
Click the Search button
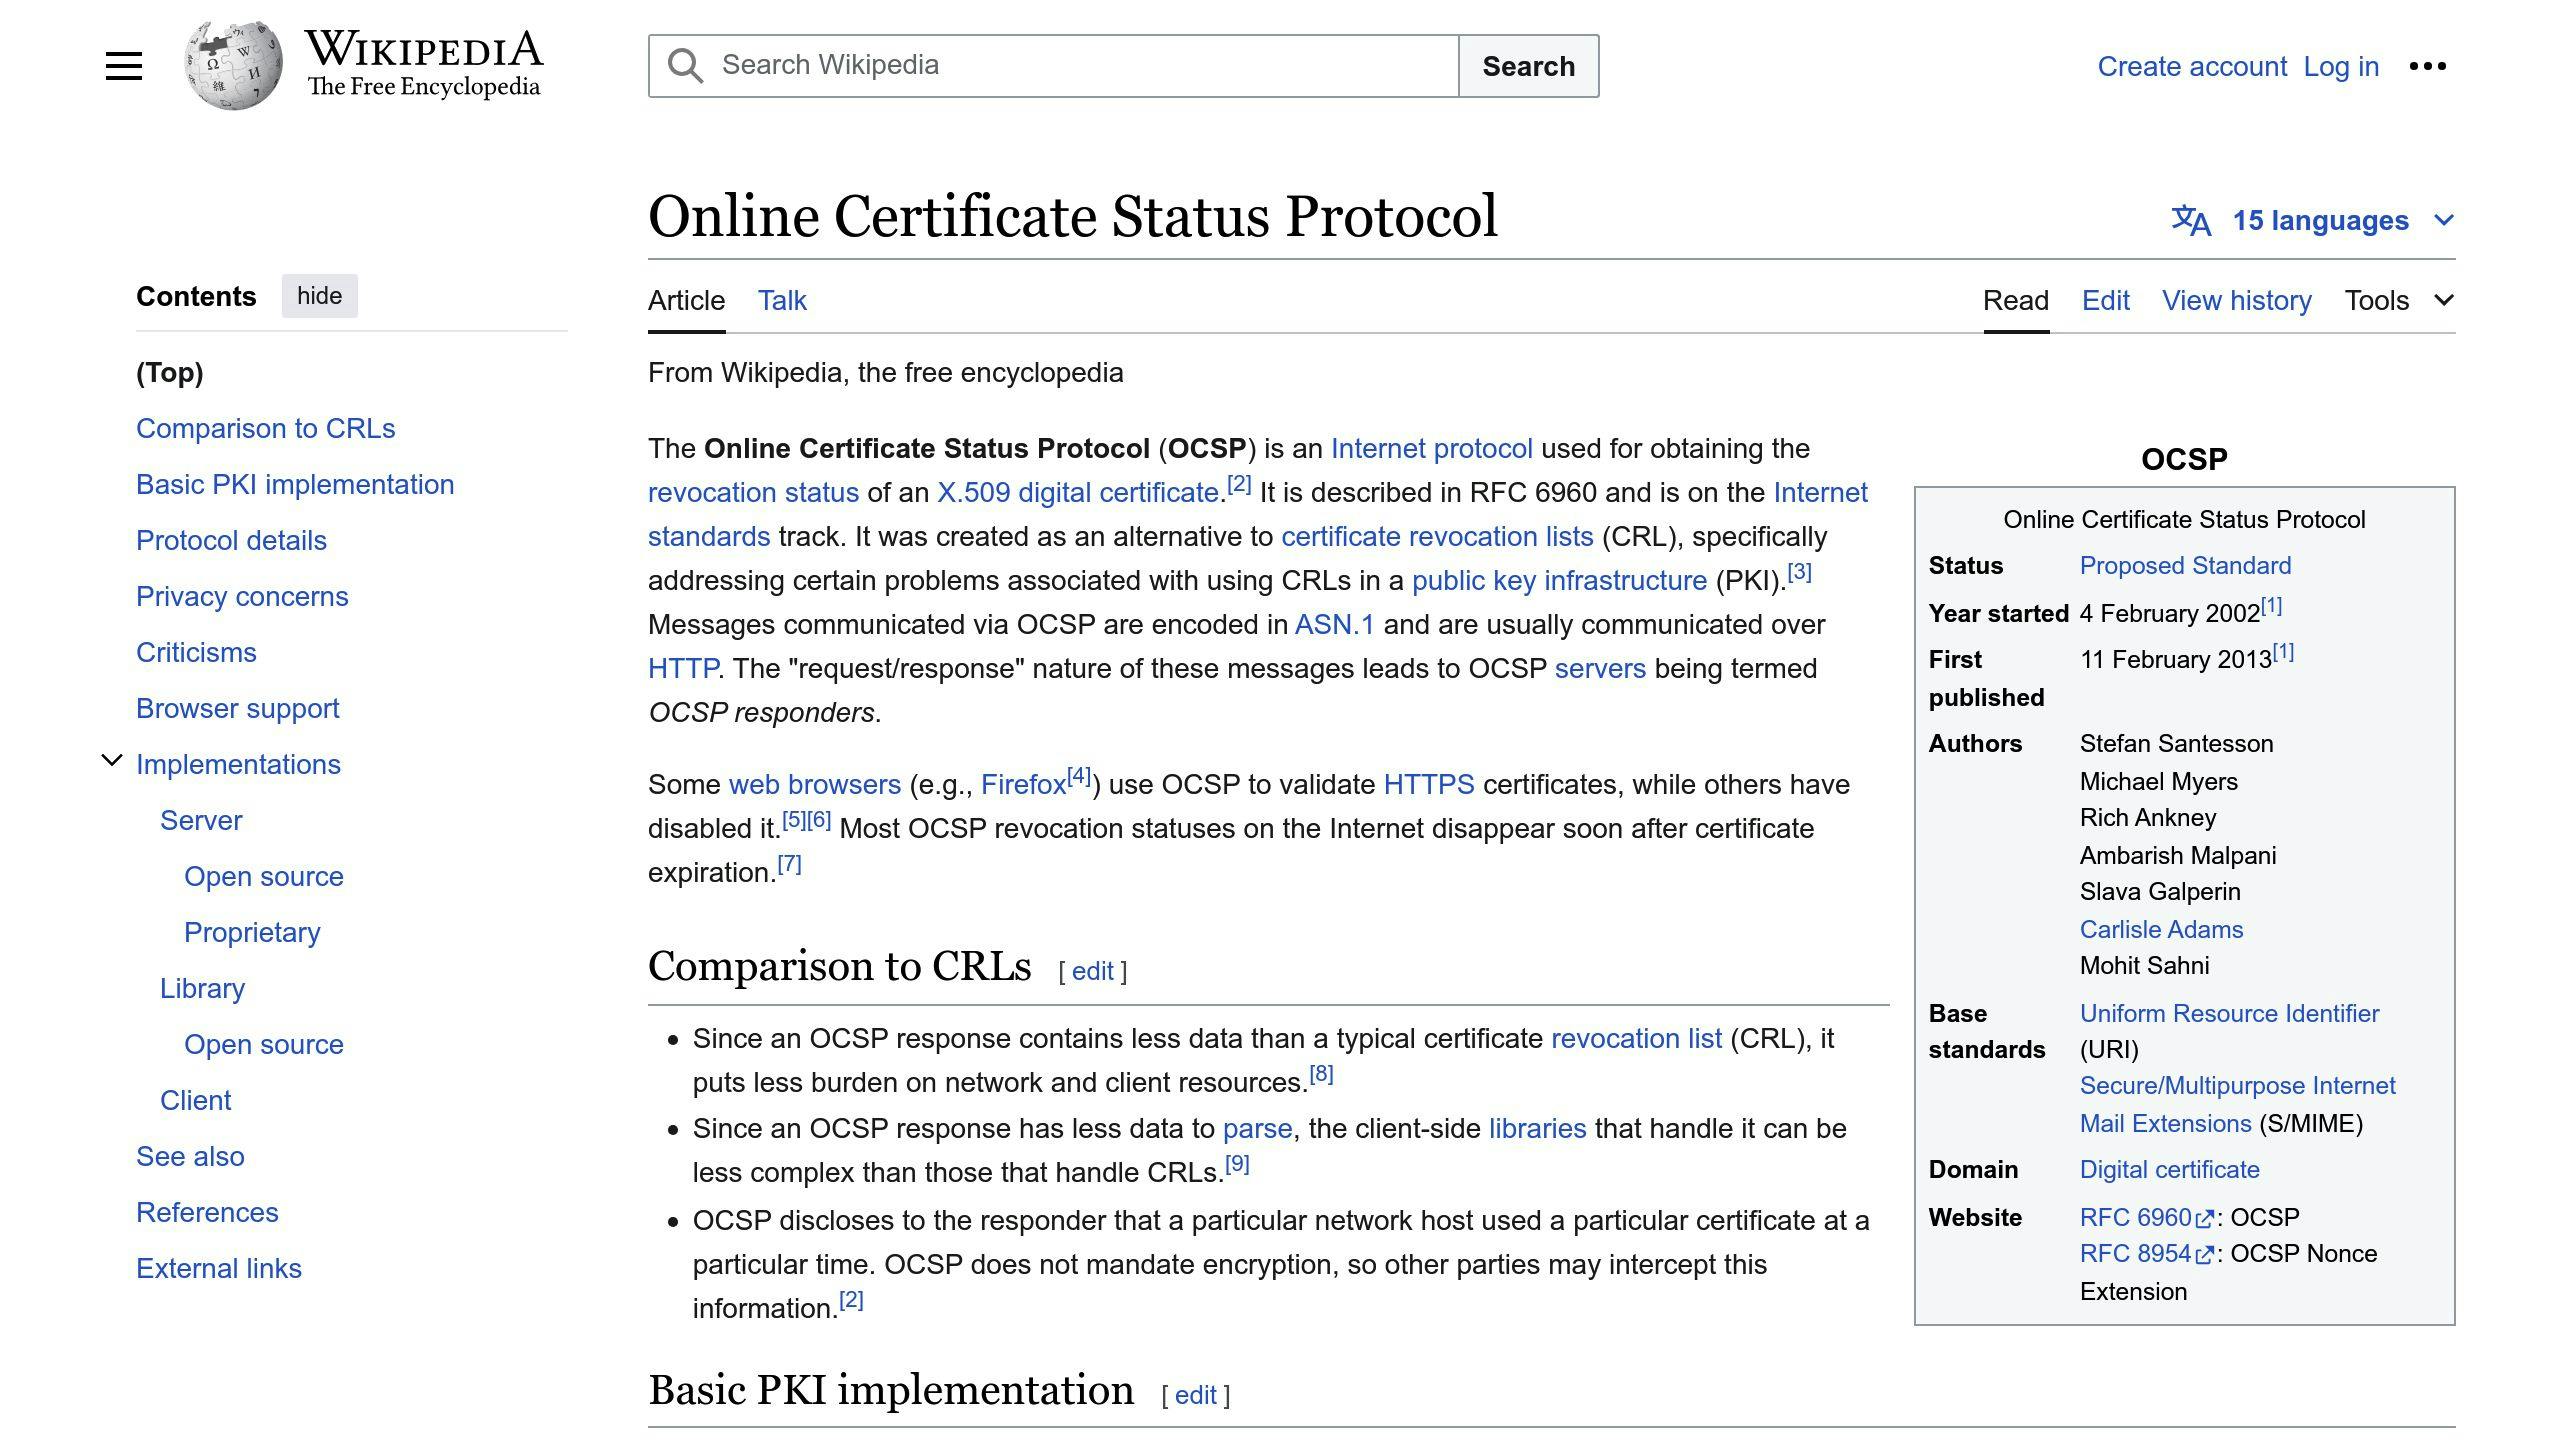pos(1528,64)
